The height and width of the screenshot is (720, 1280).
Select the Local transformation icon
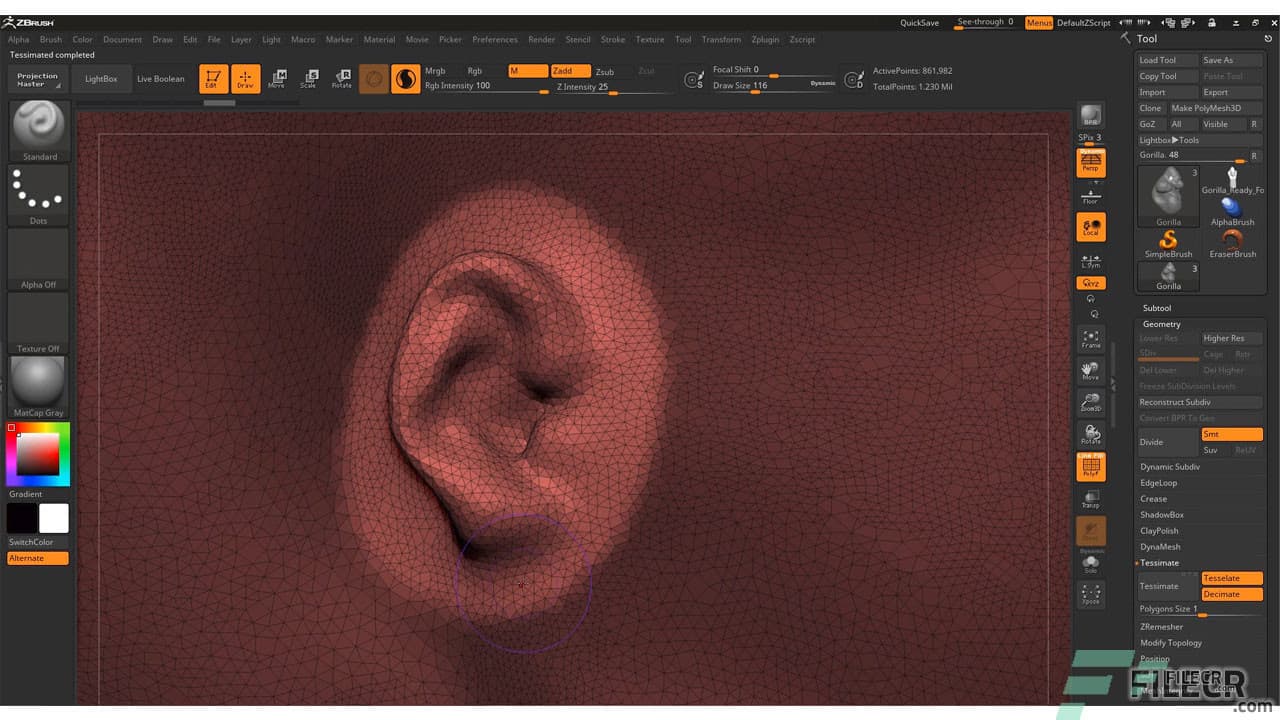pos(1091,226)
